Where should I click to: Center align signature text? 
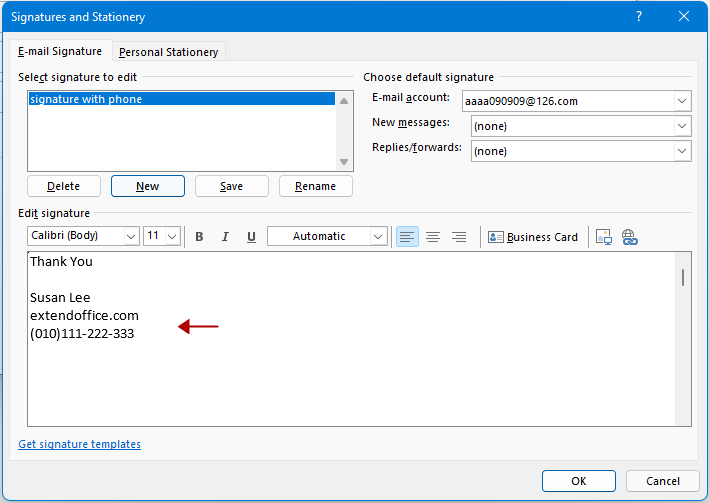pyautogui.click(x=433, y=237)
